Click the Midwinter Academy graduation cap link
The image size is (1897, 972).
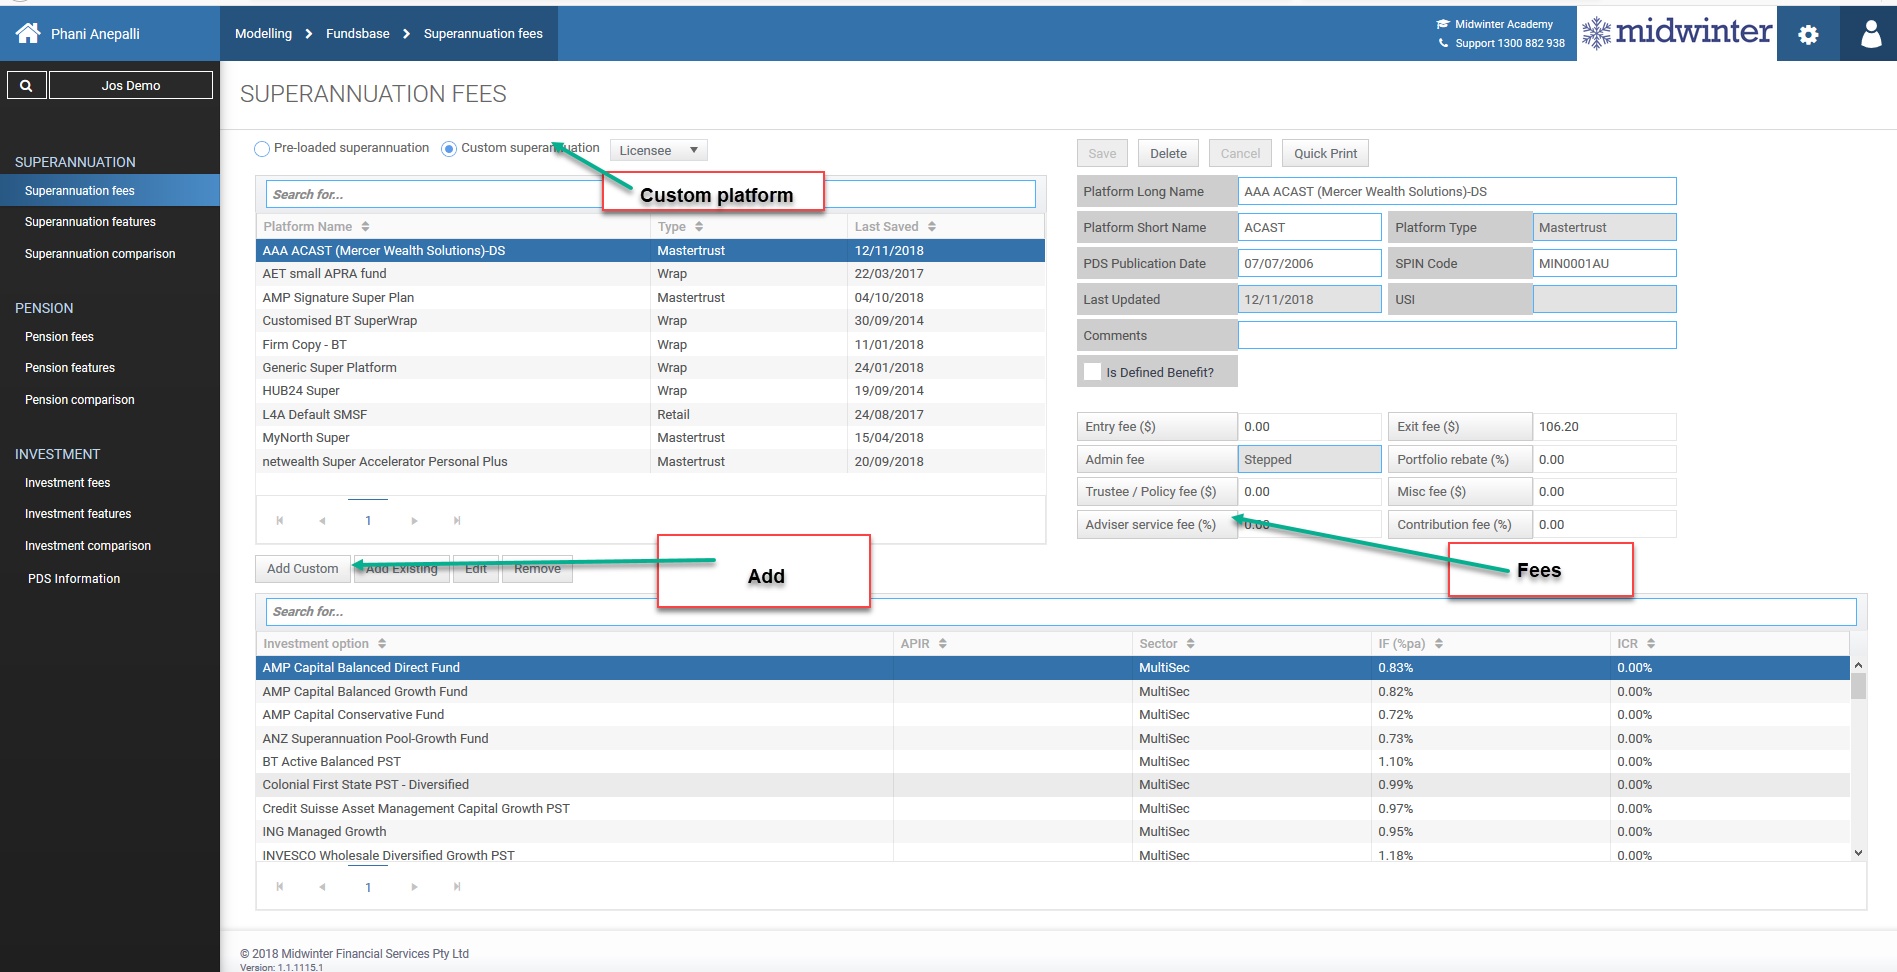click(x=1495, y=24)
